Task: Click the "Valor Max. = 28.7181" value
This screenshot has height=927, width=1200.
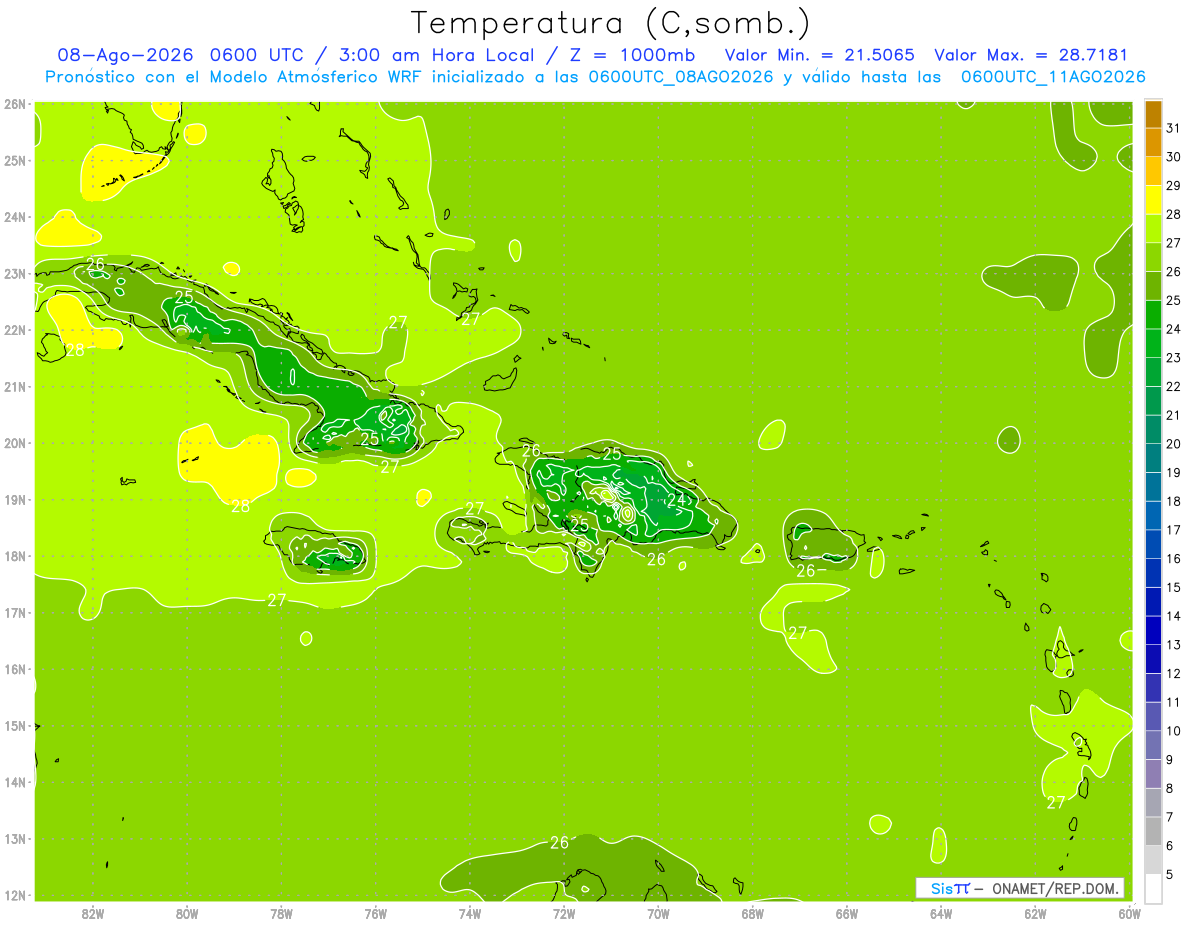Action: [x=1031, y=55]
